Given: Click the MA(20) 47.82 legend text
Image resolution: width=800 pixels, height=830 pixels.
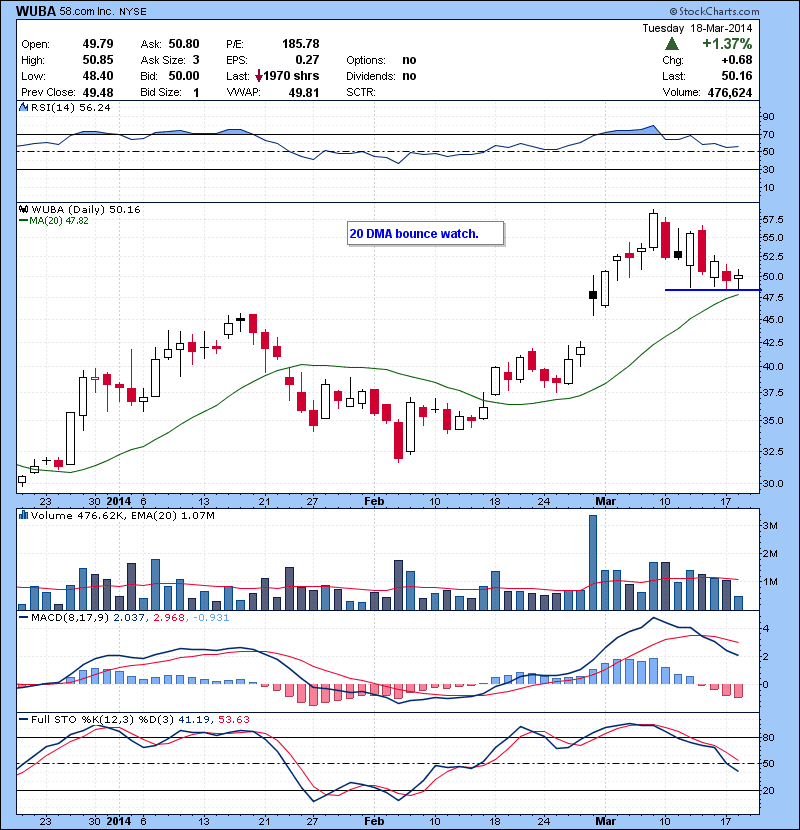Looking at the screenshot, I should [x=59, y=221].
